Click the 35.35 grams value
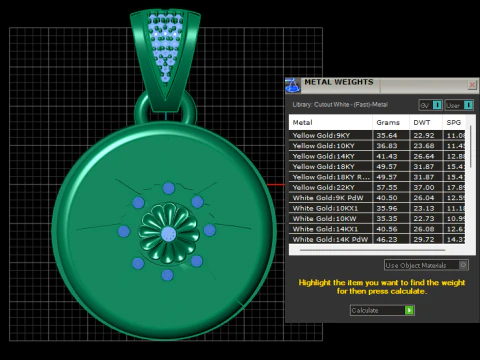Image resolution: width=480 pixels, height=360 pixels. click(x=387, y=218)
